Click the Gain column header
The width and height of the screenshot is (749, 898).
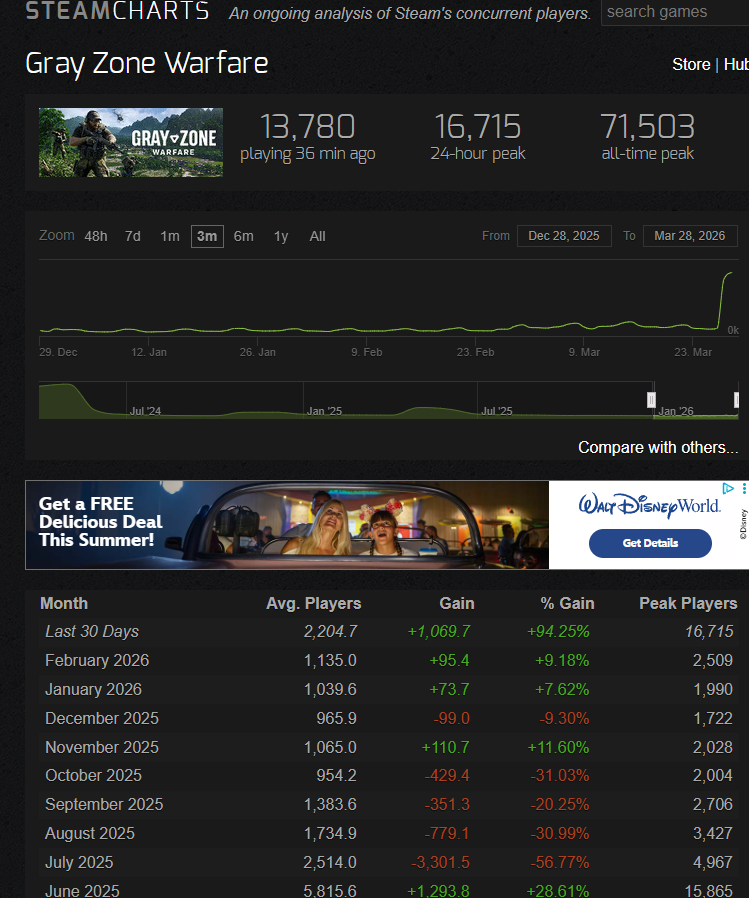[456, 604]
